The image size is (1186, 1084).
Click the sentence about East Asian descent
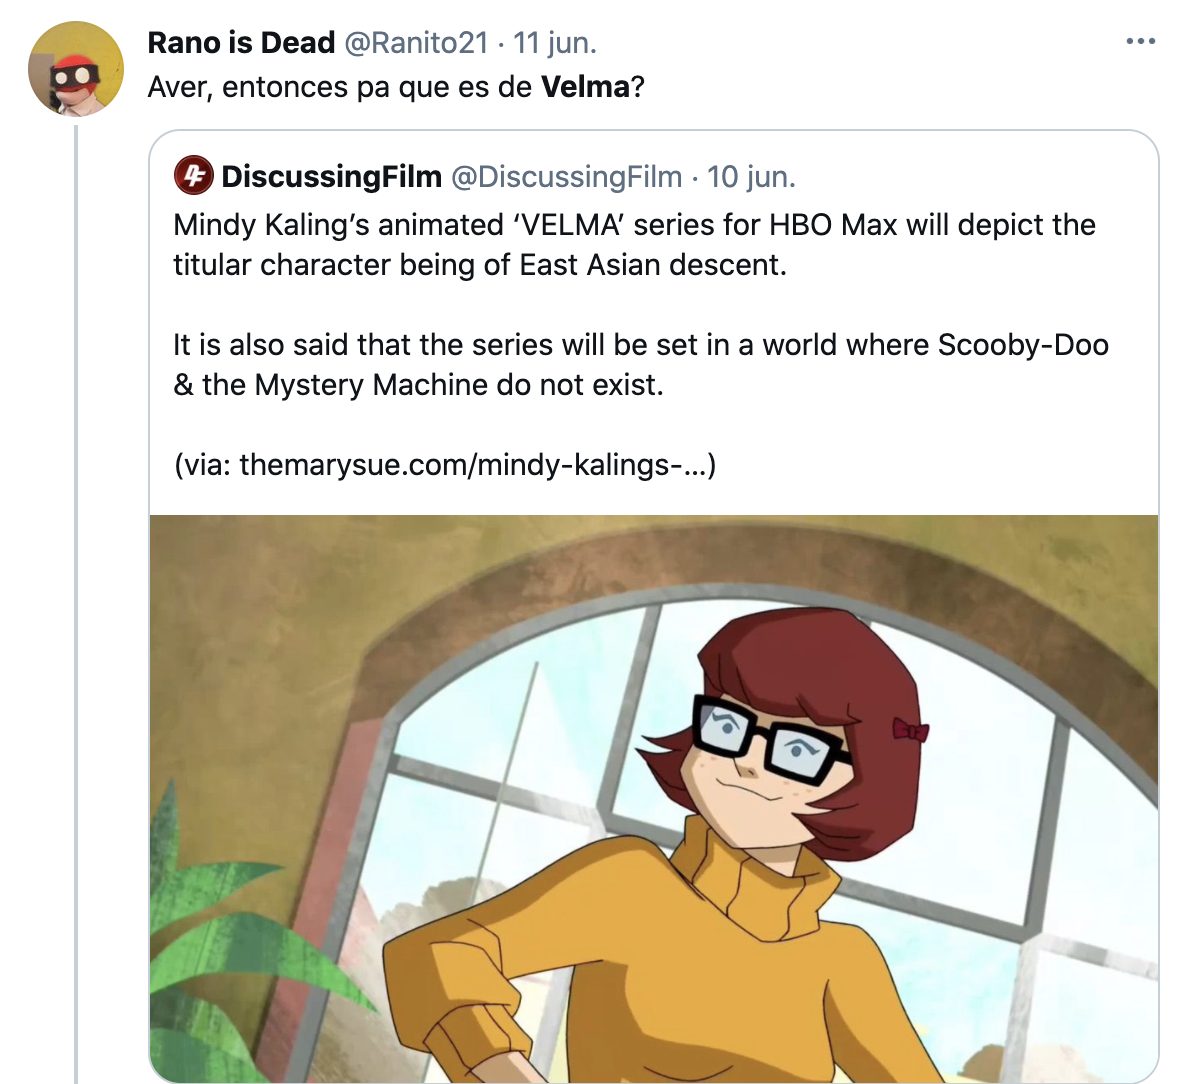(480, 265)
